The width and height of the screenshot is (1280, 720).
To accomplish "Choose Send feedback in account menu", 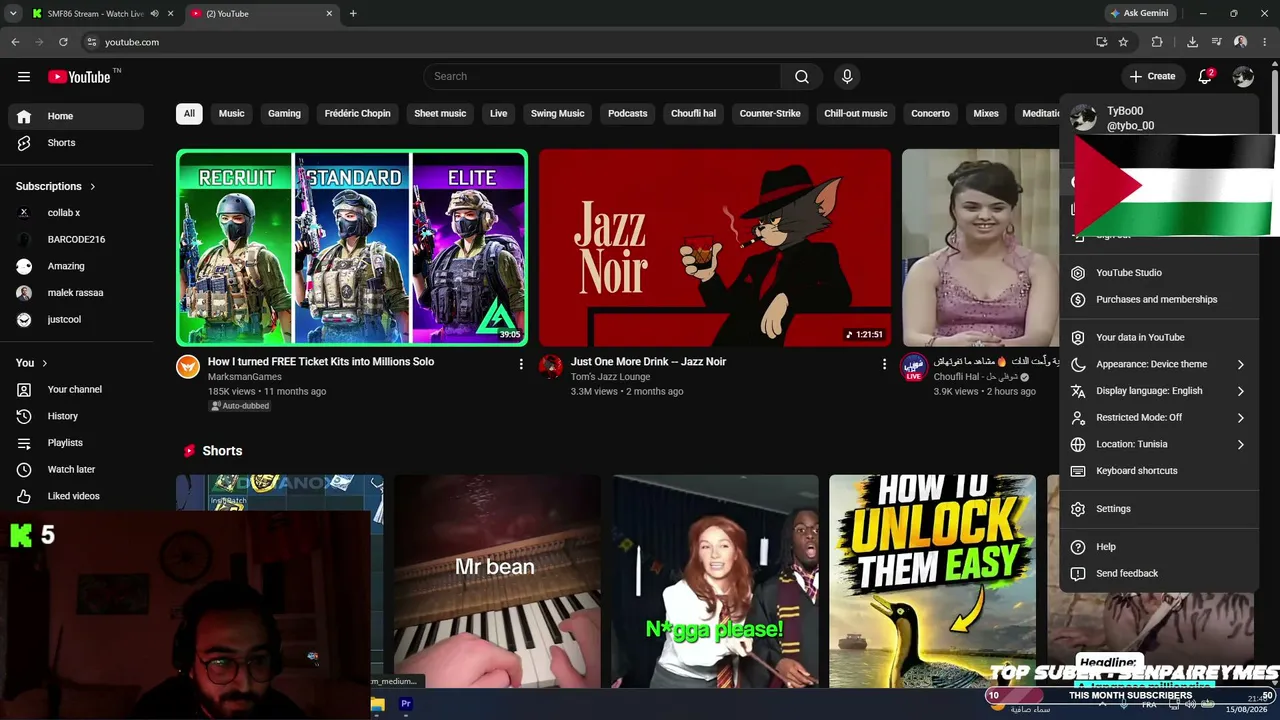I will 1158,573.
